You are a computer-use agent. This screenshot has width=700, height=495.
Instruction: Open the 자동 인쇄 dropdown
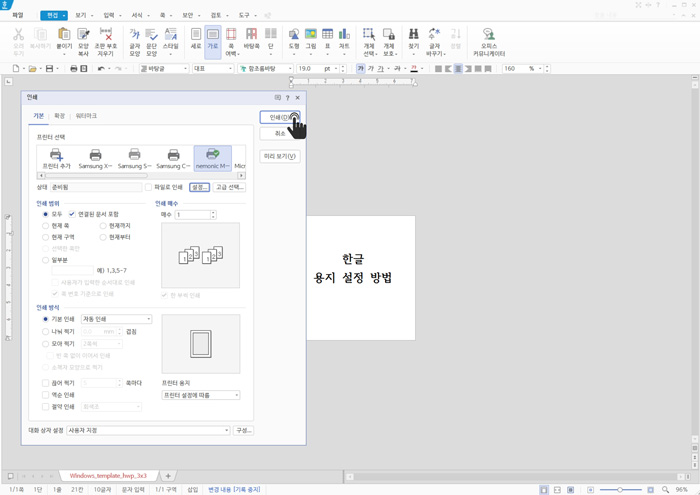pyautogui.click(x=117, y=319)
